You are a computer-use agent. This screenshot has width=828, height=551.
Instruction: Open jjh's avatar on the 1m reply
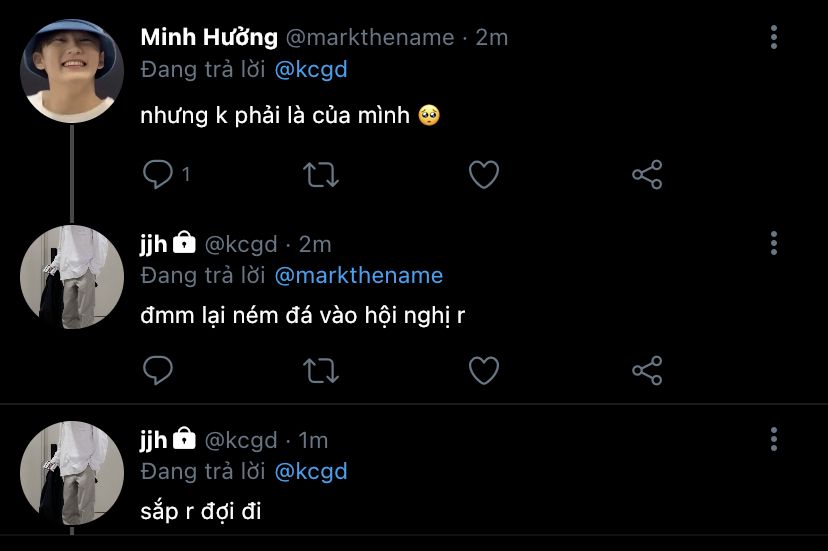click(x=72, y=473)
